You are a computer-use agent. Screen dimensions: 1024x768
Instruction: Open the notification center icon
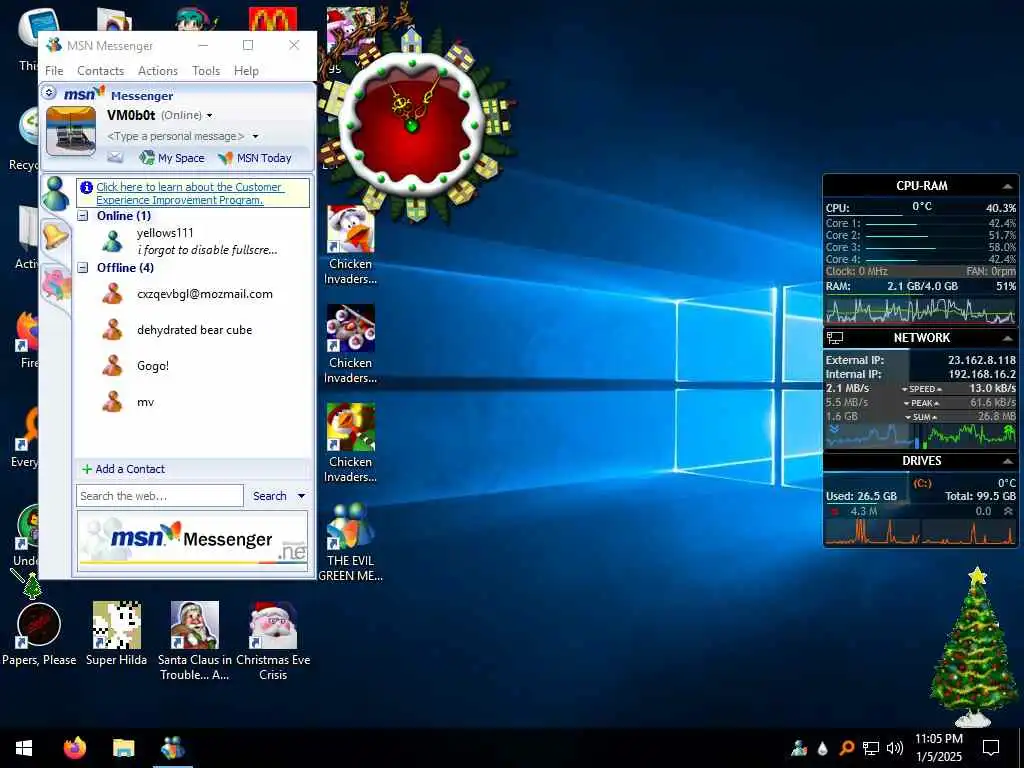(991, 748)
